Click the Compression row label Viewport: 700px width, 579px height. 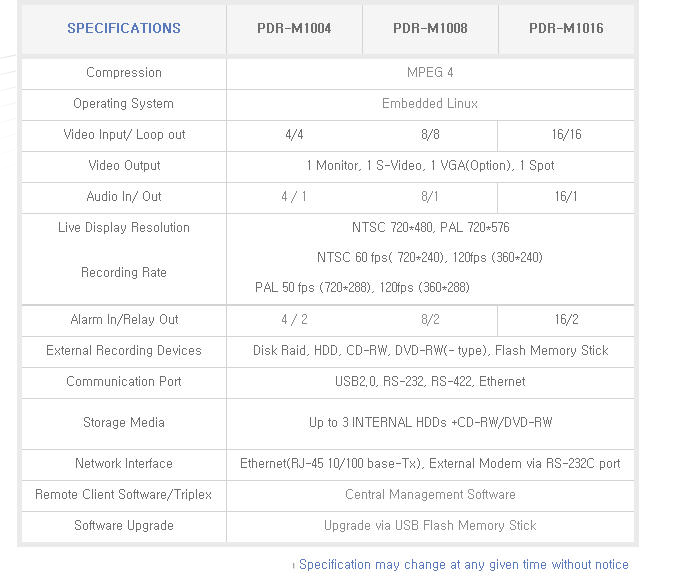tap(124, 73)
